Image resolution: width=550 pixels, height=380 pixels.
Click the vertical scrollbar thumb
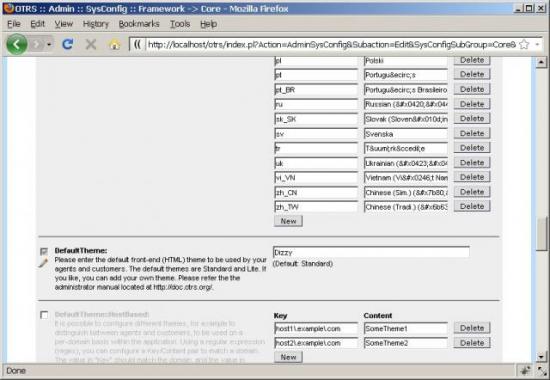click(x=541, y=234)
